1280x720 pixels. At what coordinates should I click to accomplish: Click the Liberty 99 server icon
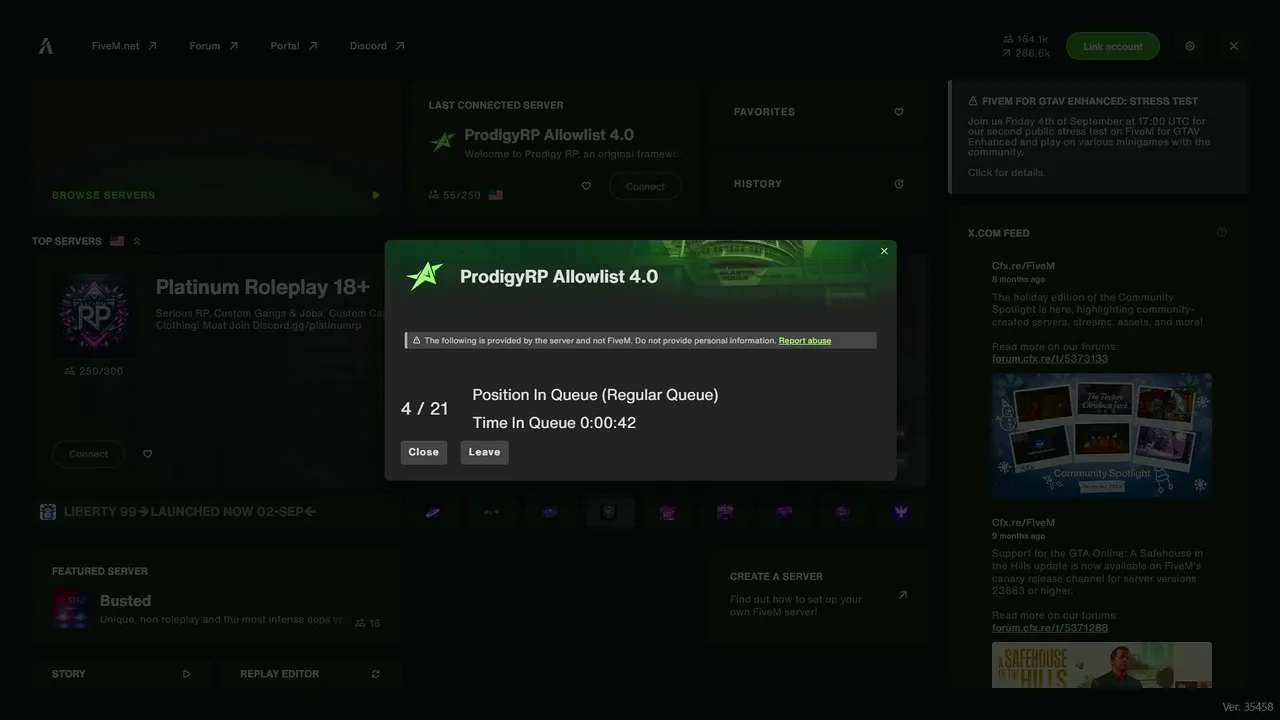(48, 512)
